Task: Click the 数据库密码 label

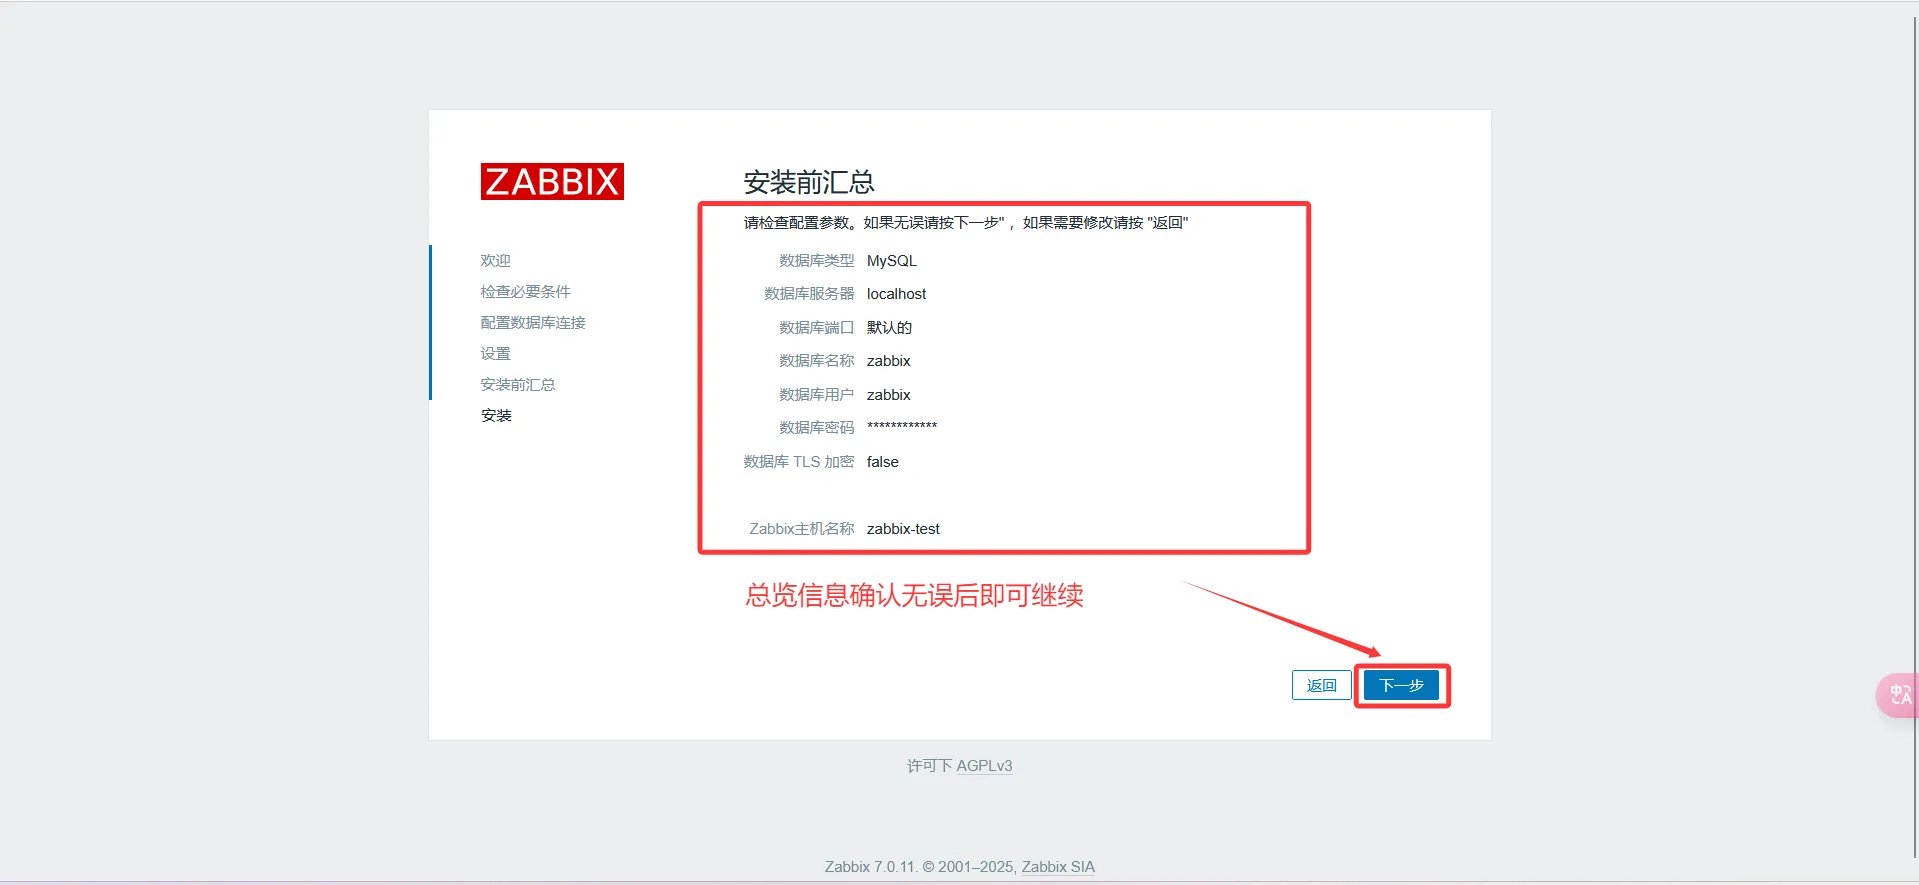Action: click(816, 428)
